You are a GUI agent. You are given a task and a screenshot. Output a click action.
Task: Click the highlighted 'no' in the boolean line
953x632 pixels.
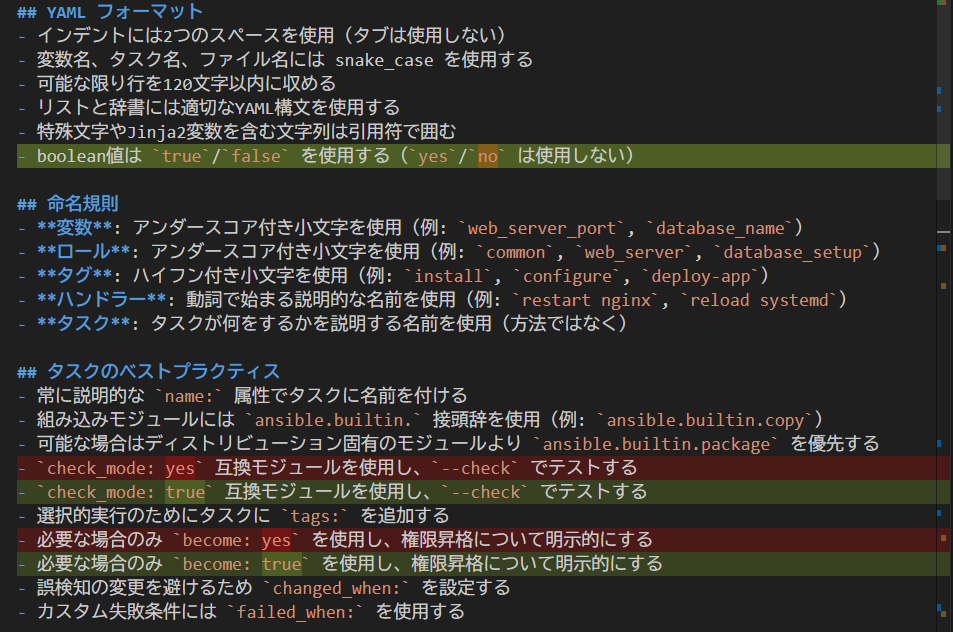coord(487,156)
